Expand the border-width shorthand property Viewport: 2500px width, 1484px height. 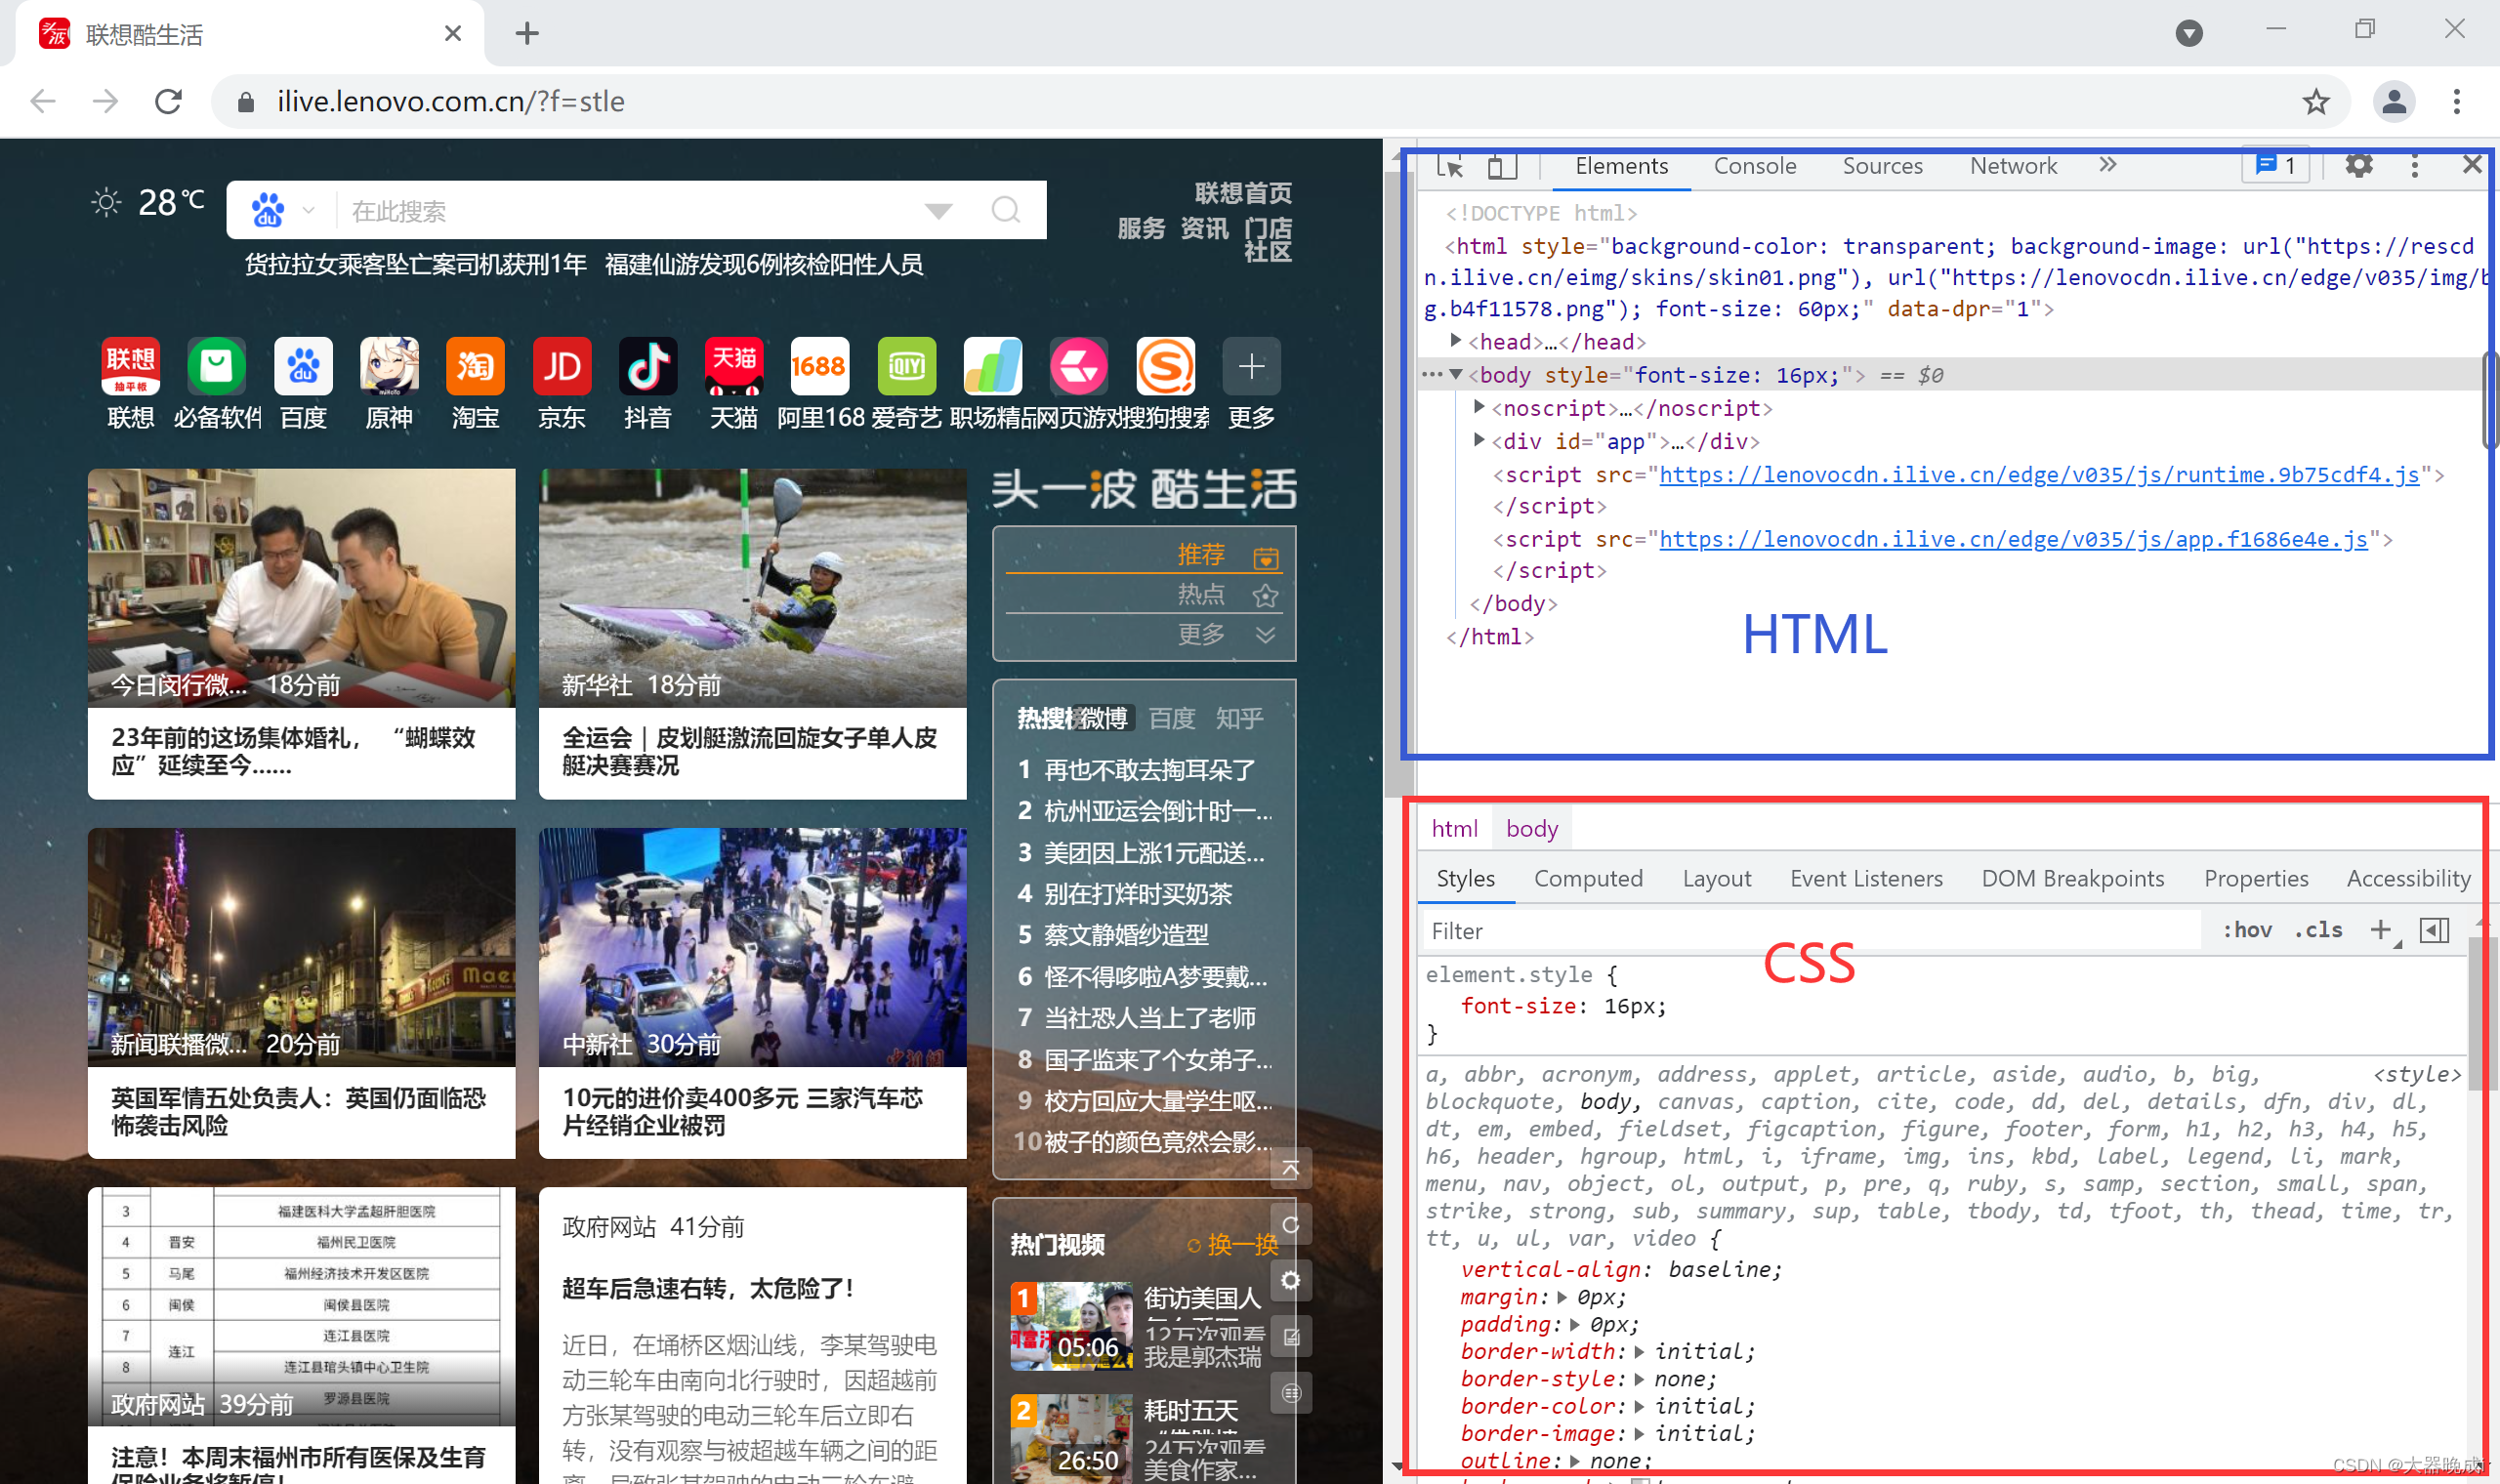(x=1639, y=1352)
